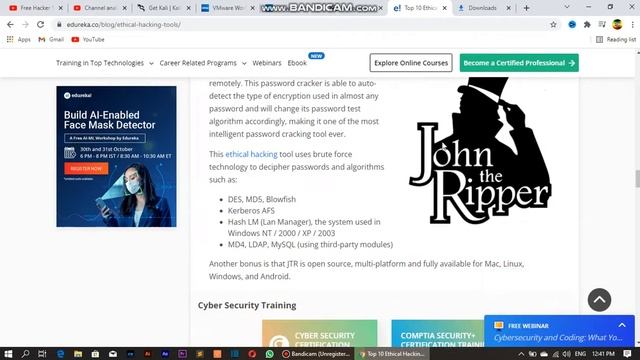Viewport: 640px width, 360px height.
Task: Click the page vertical scrollbar thumb
Action: [637, 179]
